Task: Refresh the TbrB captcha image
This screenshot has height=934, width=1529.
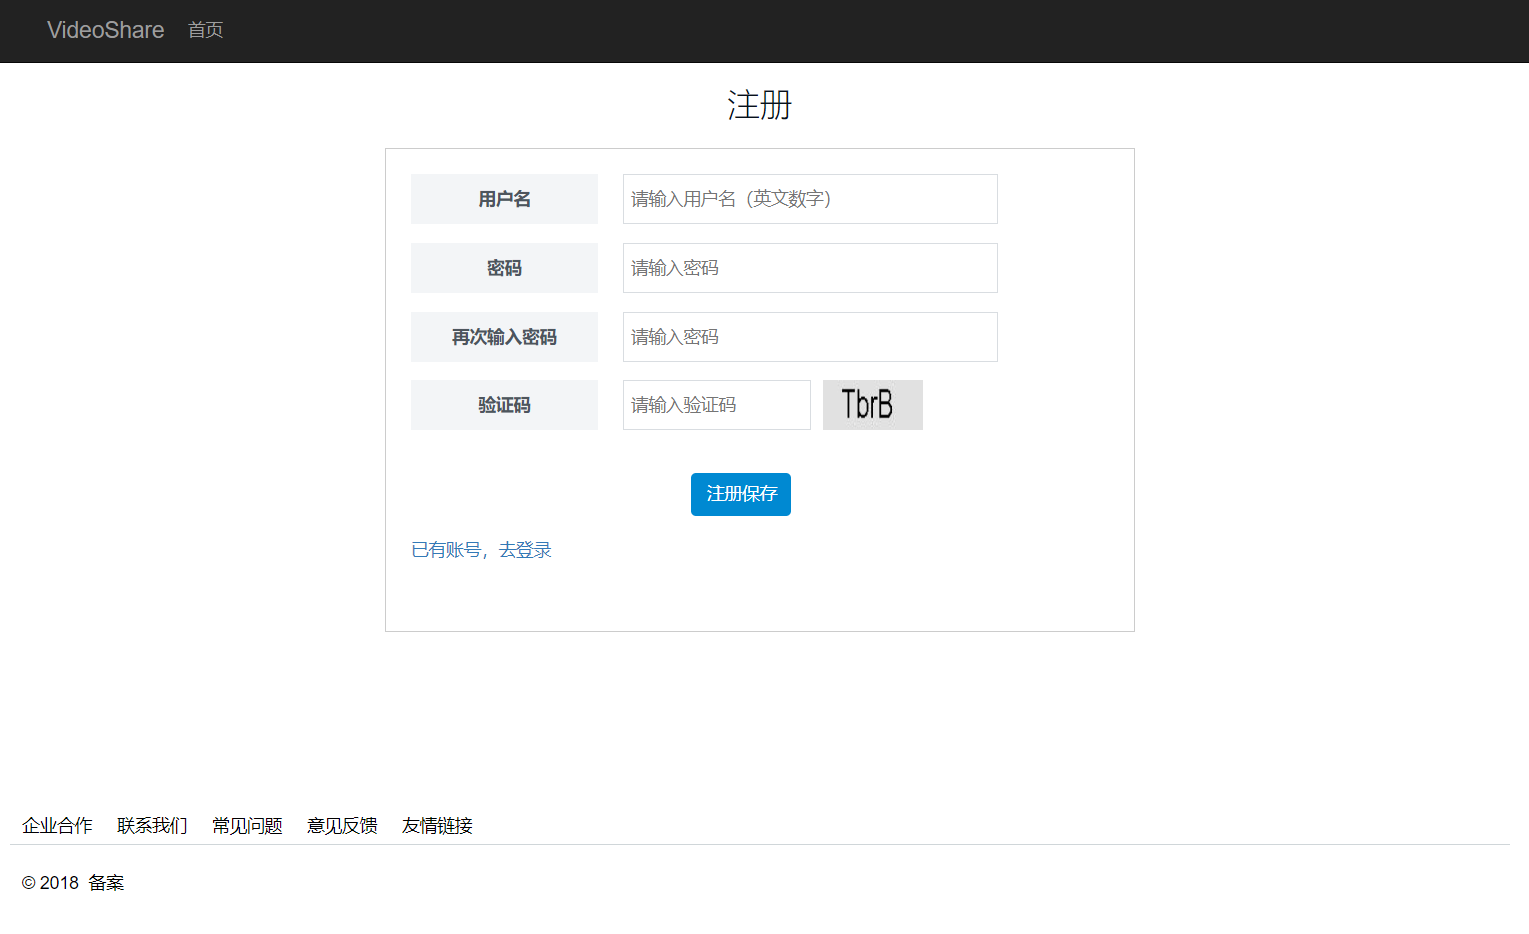Action: tap(872, 405)
